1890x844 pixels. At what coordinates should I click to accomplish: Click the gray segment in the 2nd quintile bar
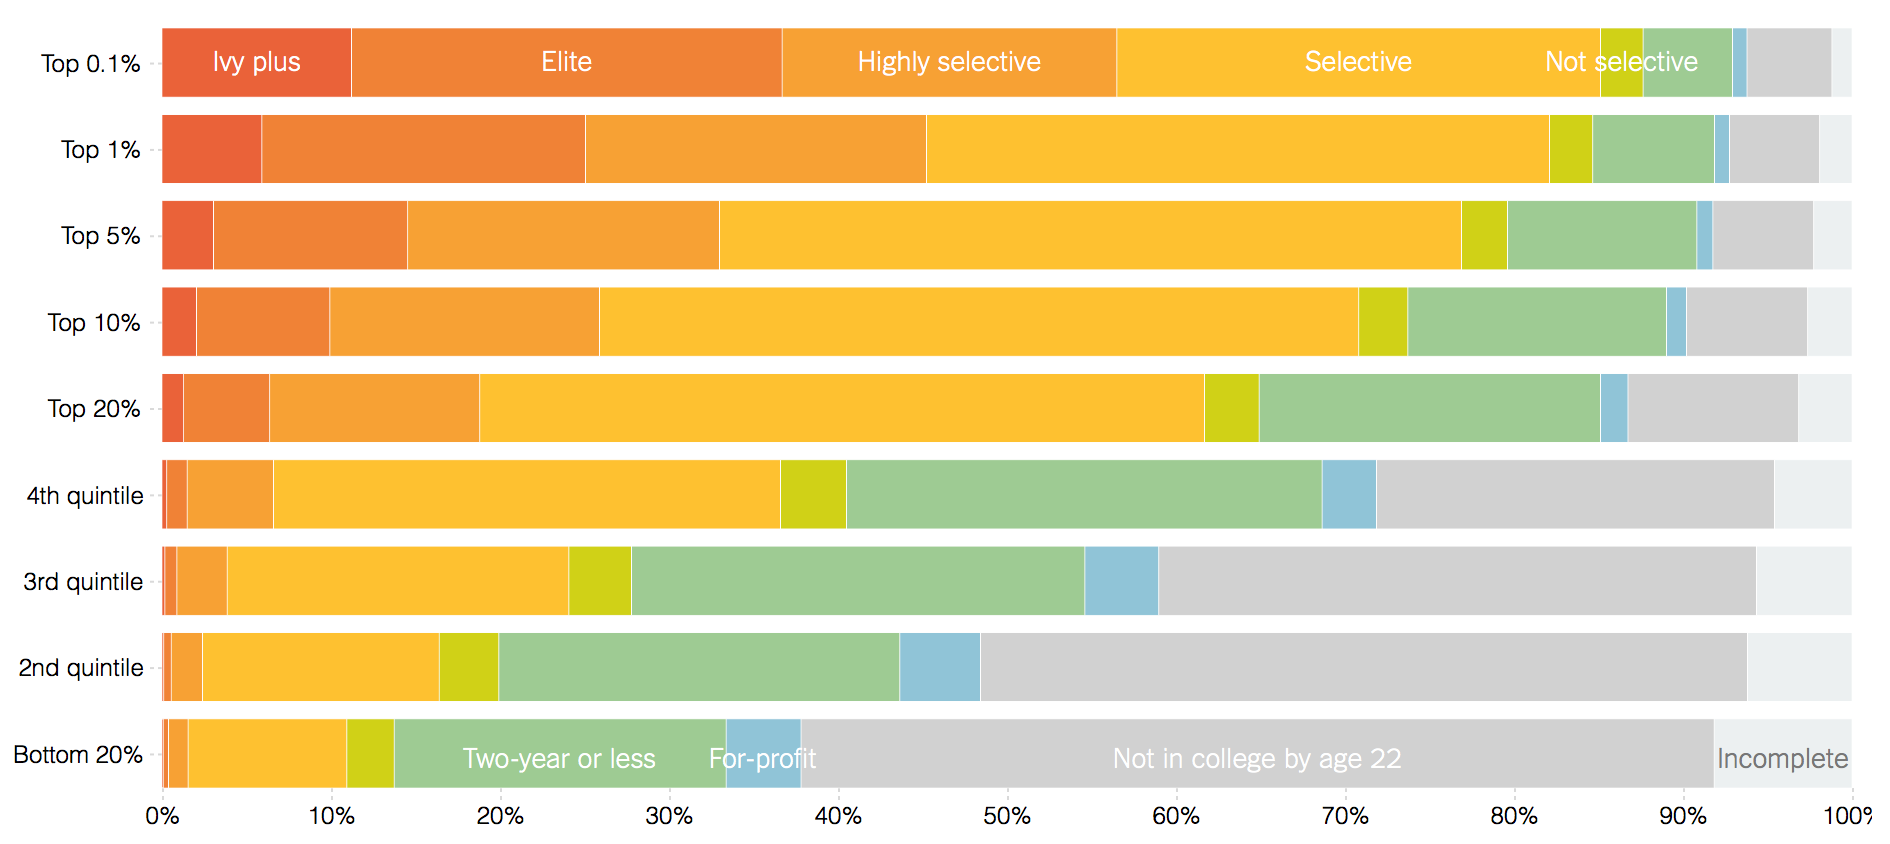pos(1363,667)
